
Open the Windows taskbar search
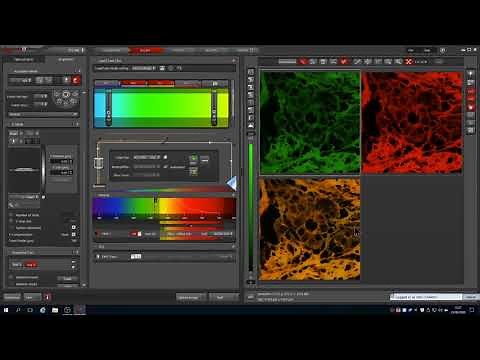(18, 310)
